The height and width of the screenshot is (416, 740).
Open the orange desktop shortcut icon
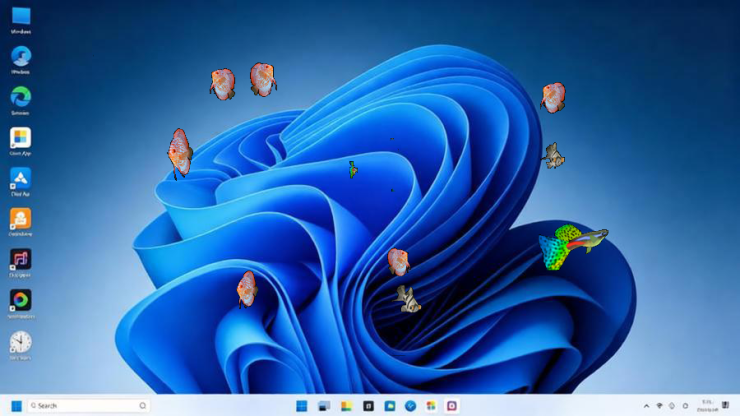point(20,219)
